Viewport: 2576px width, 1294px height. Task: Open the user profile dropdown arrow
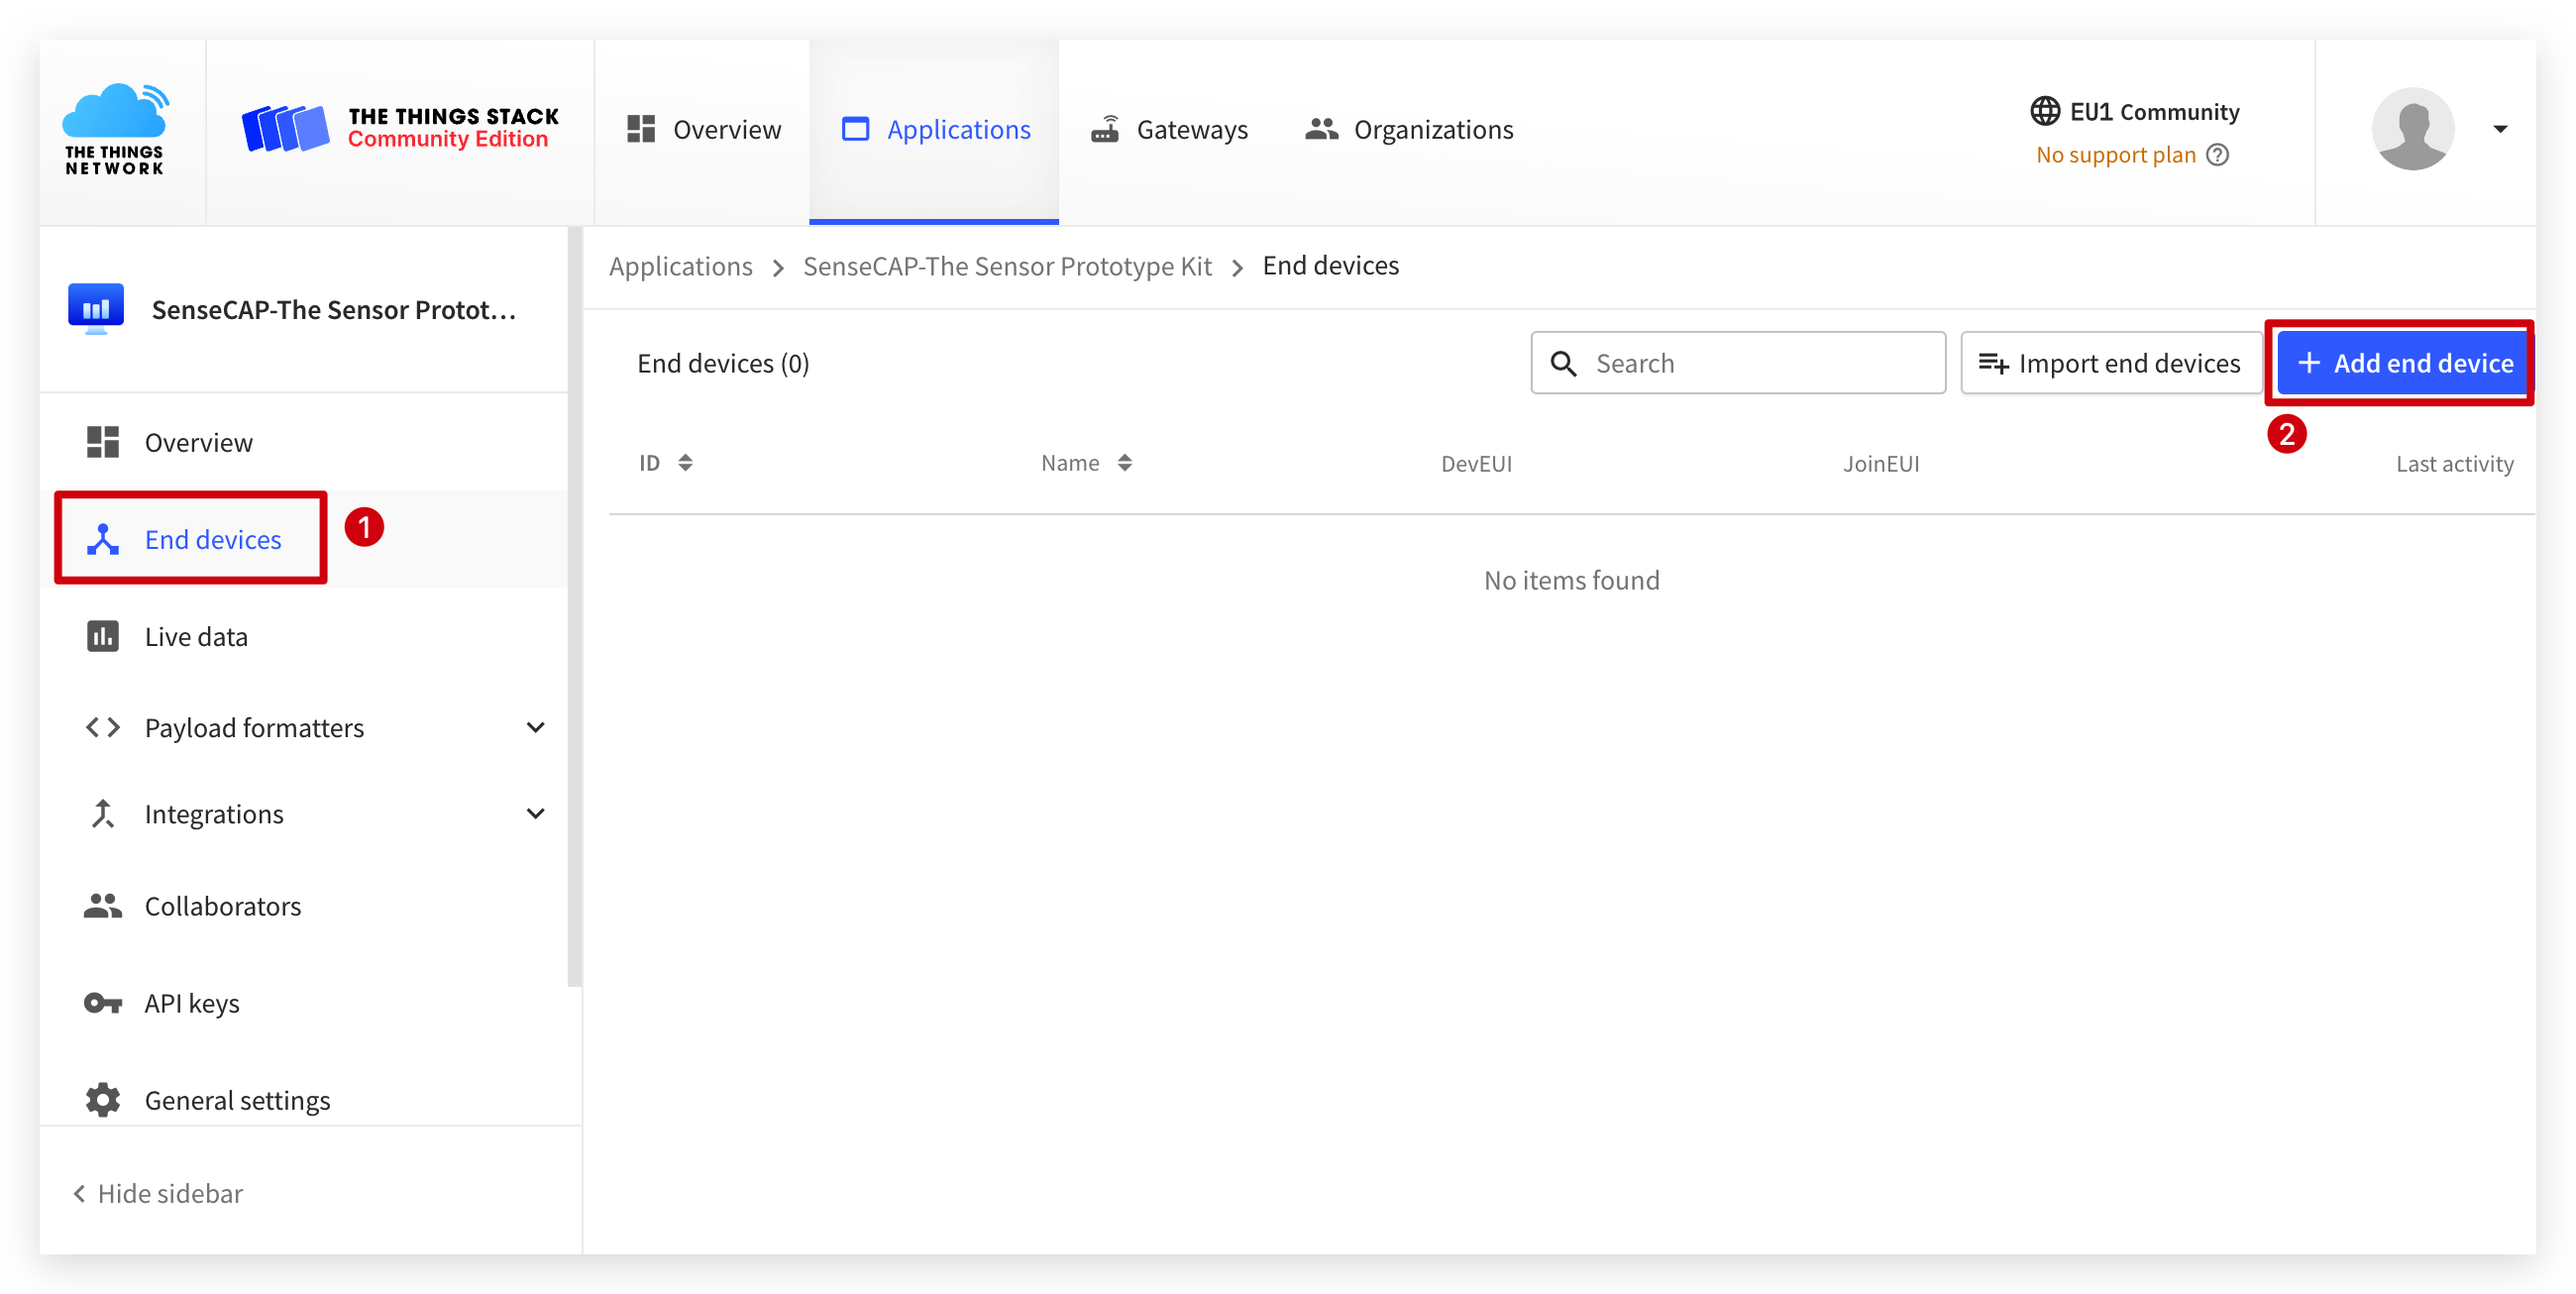pyautogui.click(x=2500, y=129)
